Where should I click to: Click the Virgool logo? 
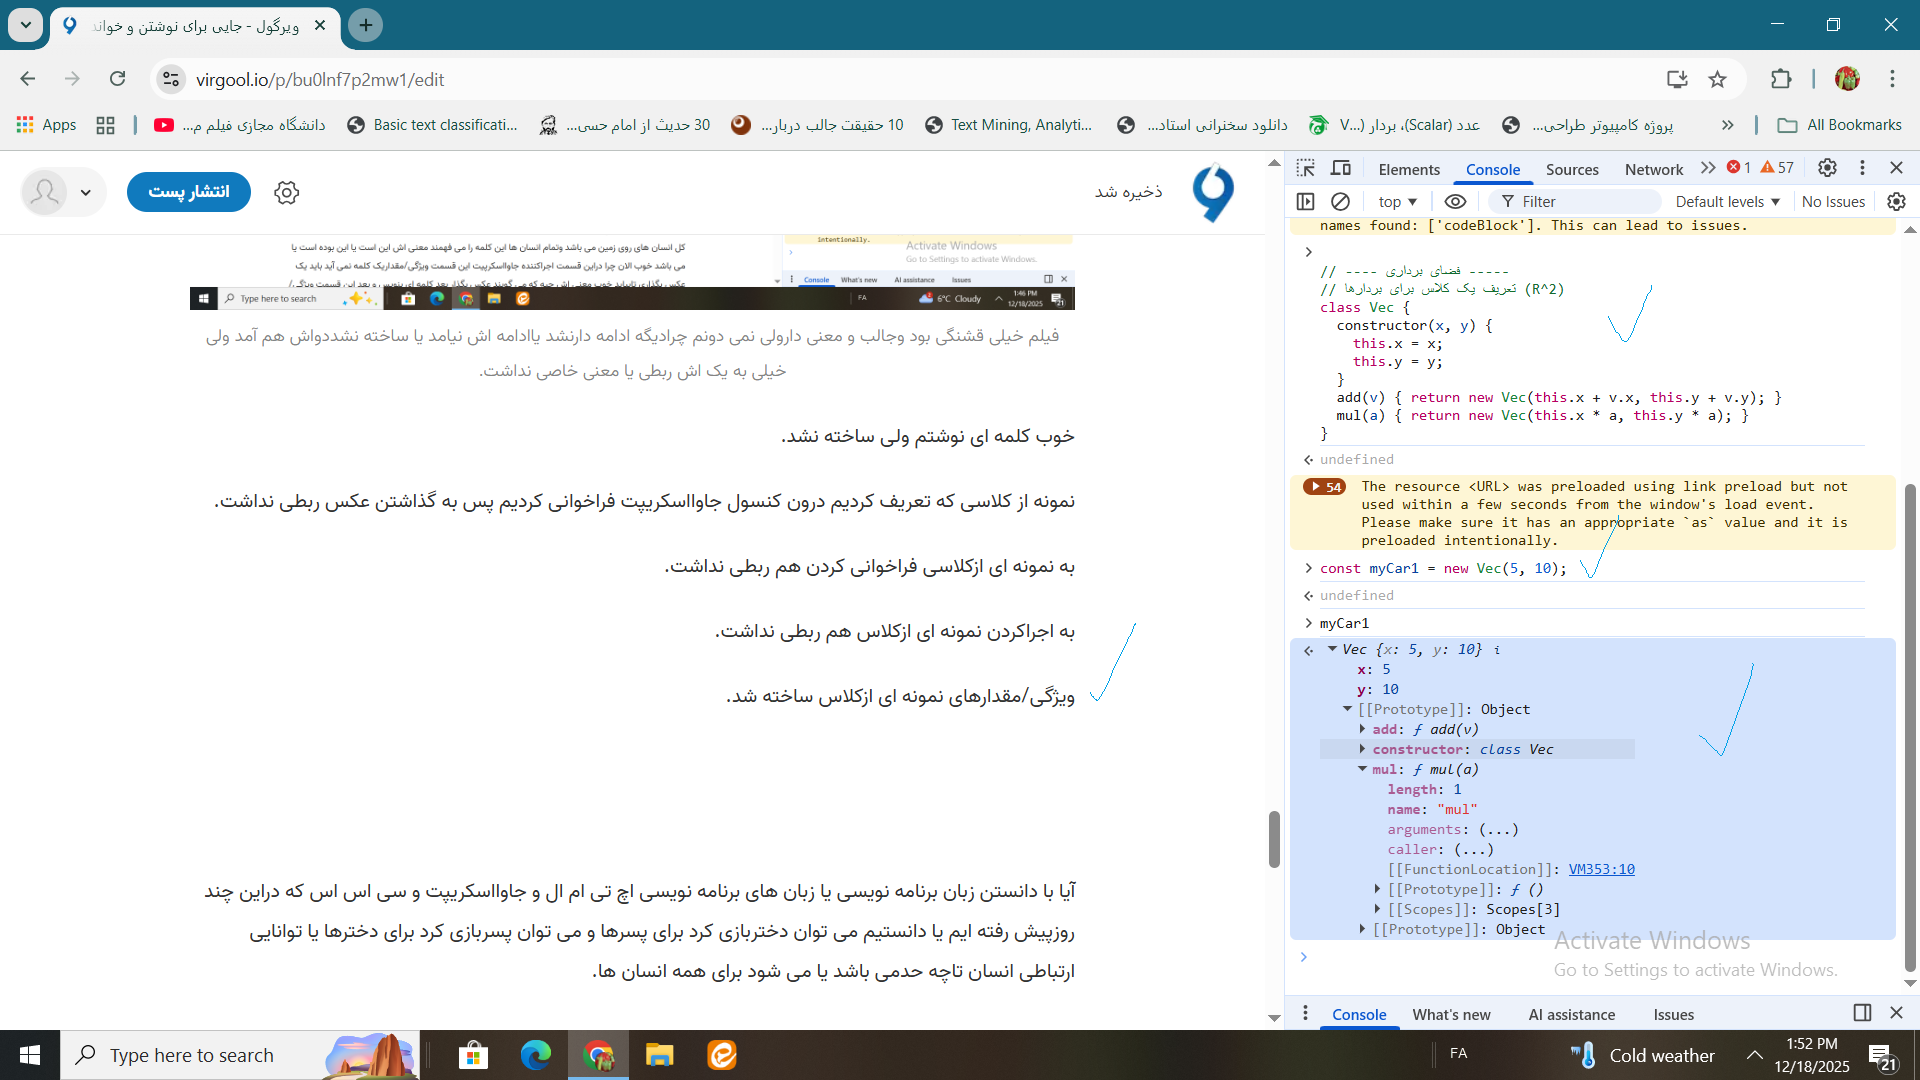tap(1214, 192)
